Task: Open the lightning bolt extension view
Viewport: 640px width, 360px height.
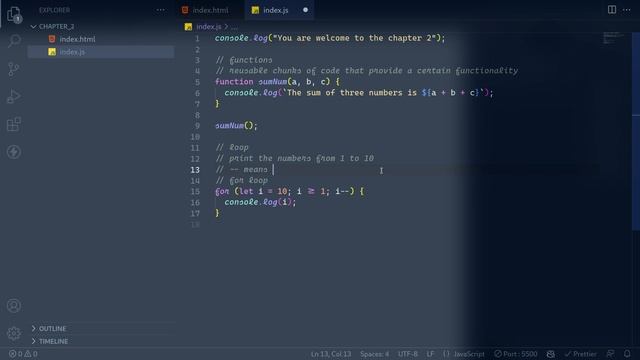Action: [x=14, y=152]
